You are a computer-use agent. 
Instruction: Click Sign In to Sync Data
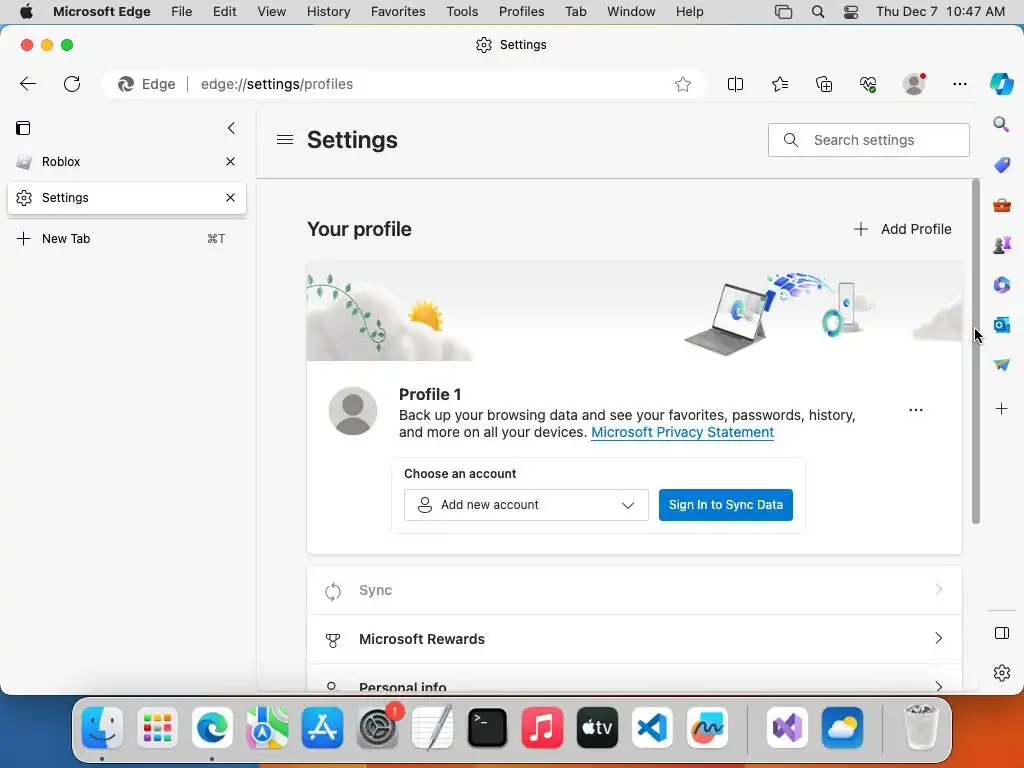pyautogui.click(x=726, y=505)
